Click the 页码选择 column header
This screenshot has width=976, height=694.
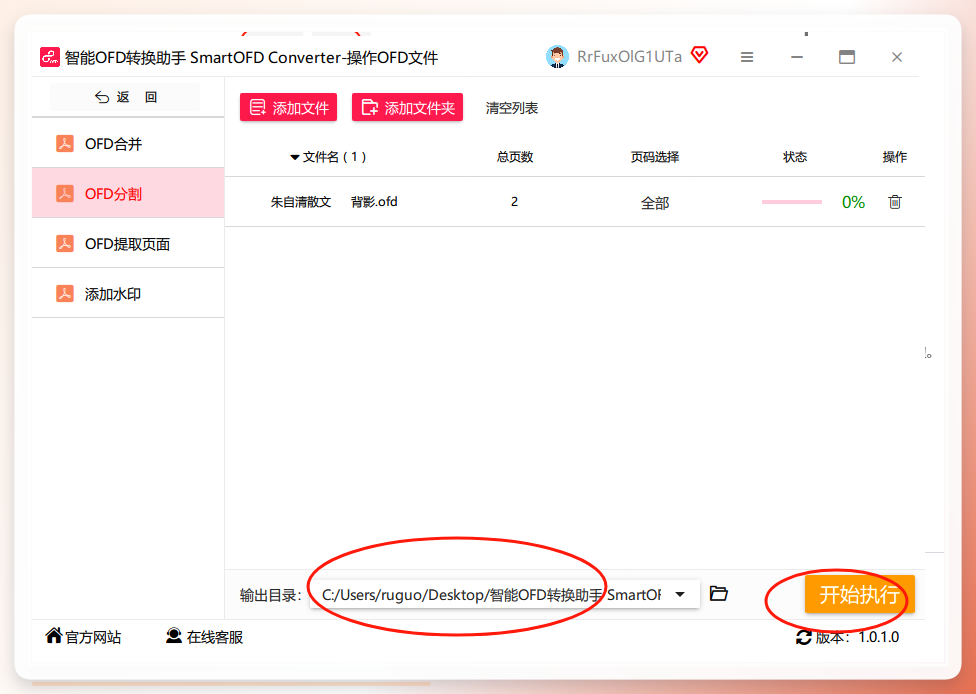click(655, 157)
